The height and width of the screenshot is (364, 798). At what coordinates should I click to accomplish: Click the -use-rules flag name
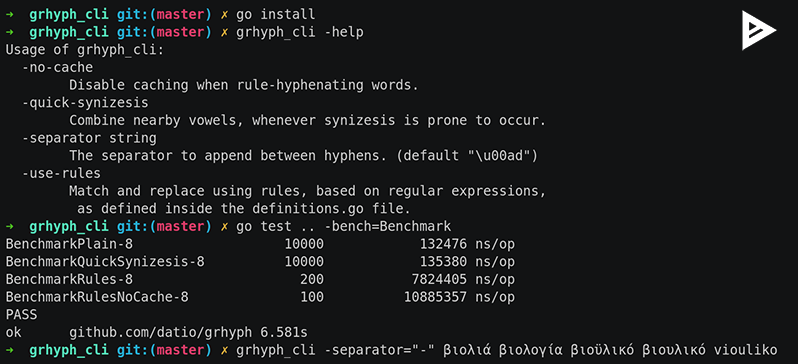pos(62,173)
